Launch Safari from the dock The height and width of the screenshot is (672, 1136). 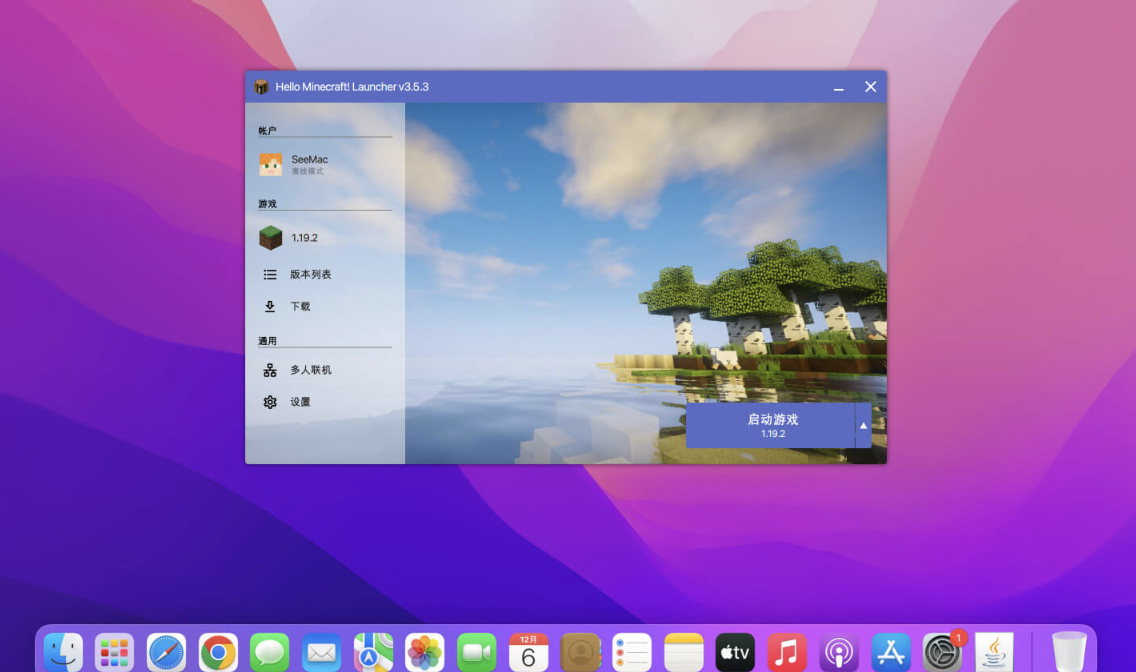pyautogui.click(x=166, y=652)
